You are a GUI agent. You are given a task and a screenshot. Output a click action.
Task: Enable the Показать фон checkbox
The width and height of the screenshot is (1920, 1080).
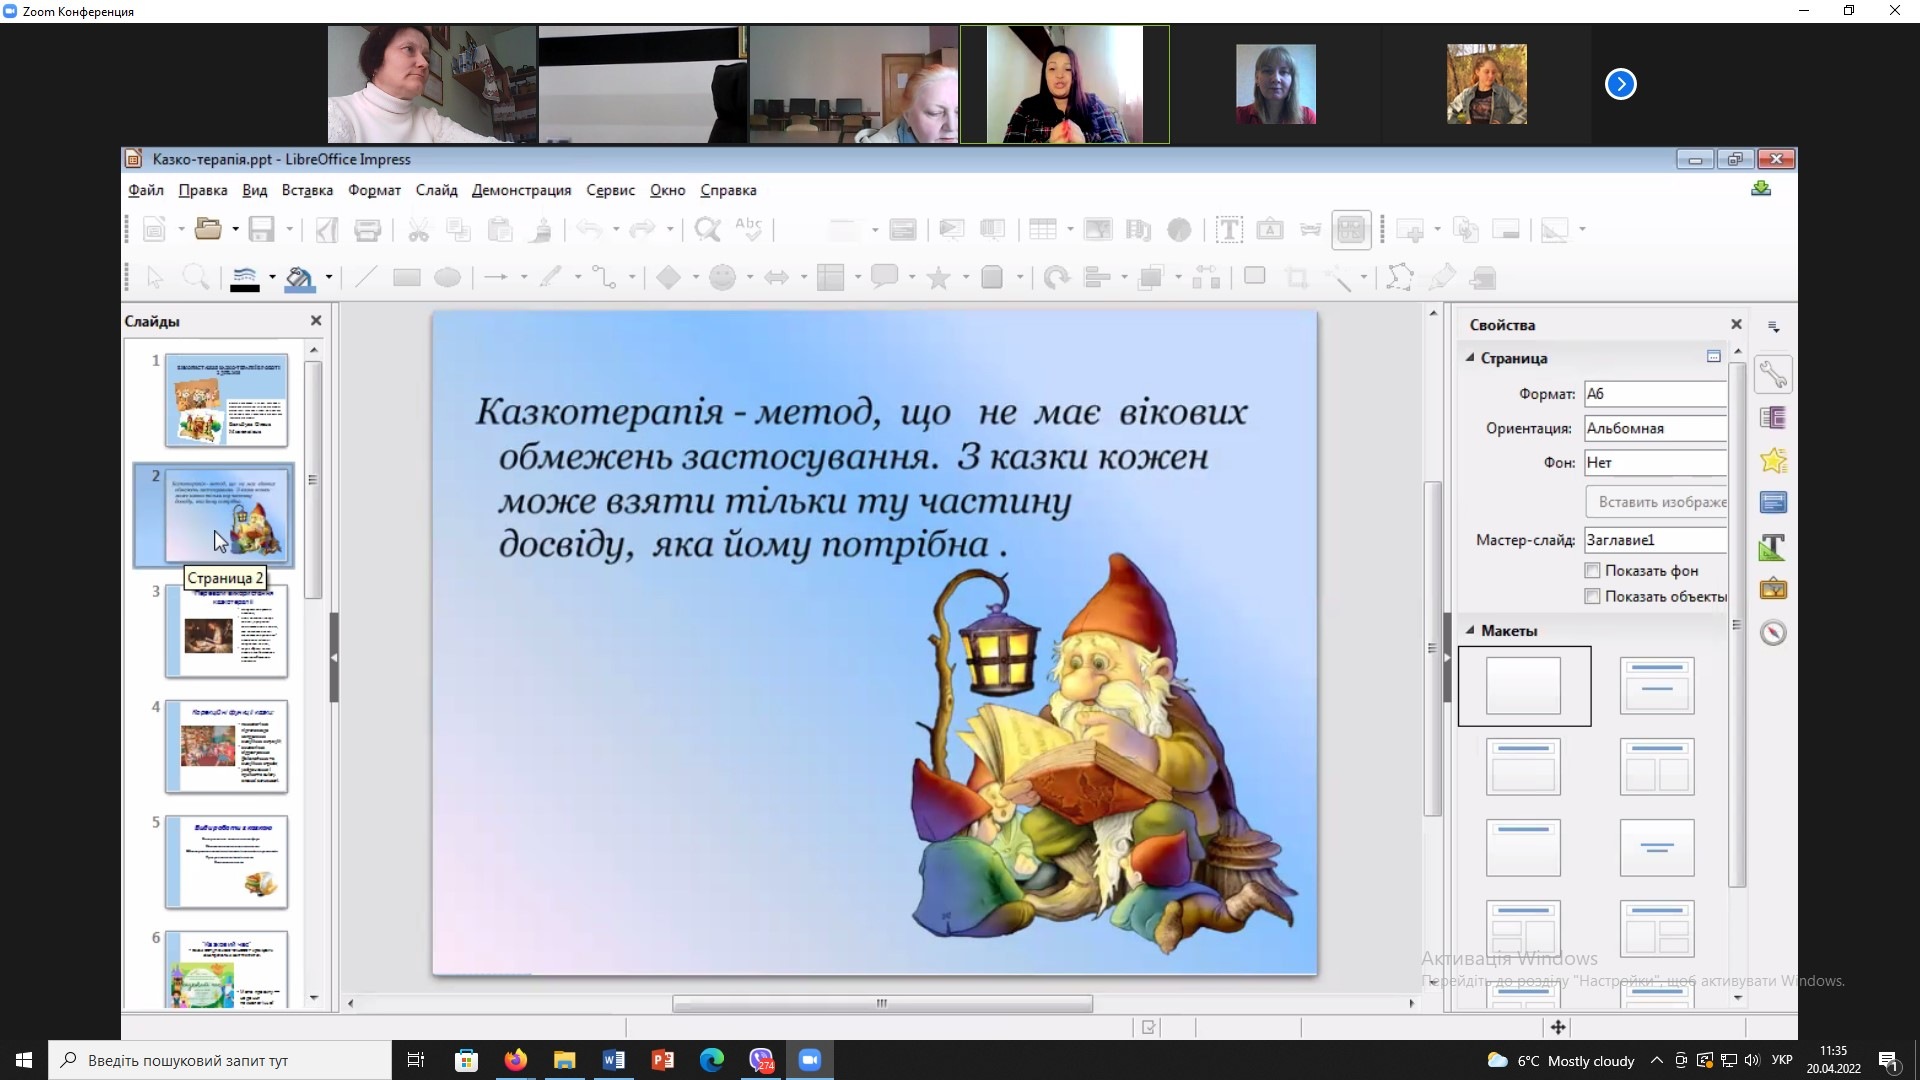click(x=1592, y=570)
